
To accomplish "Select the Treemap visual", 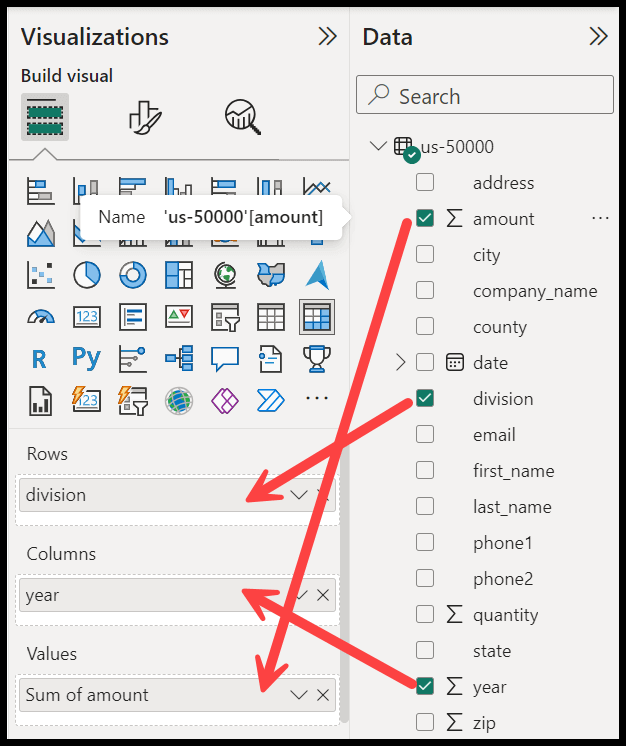I will [179, 275].
